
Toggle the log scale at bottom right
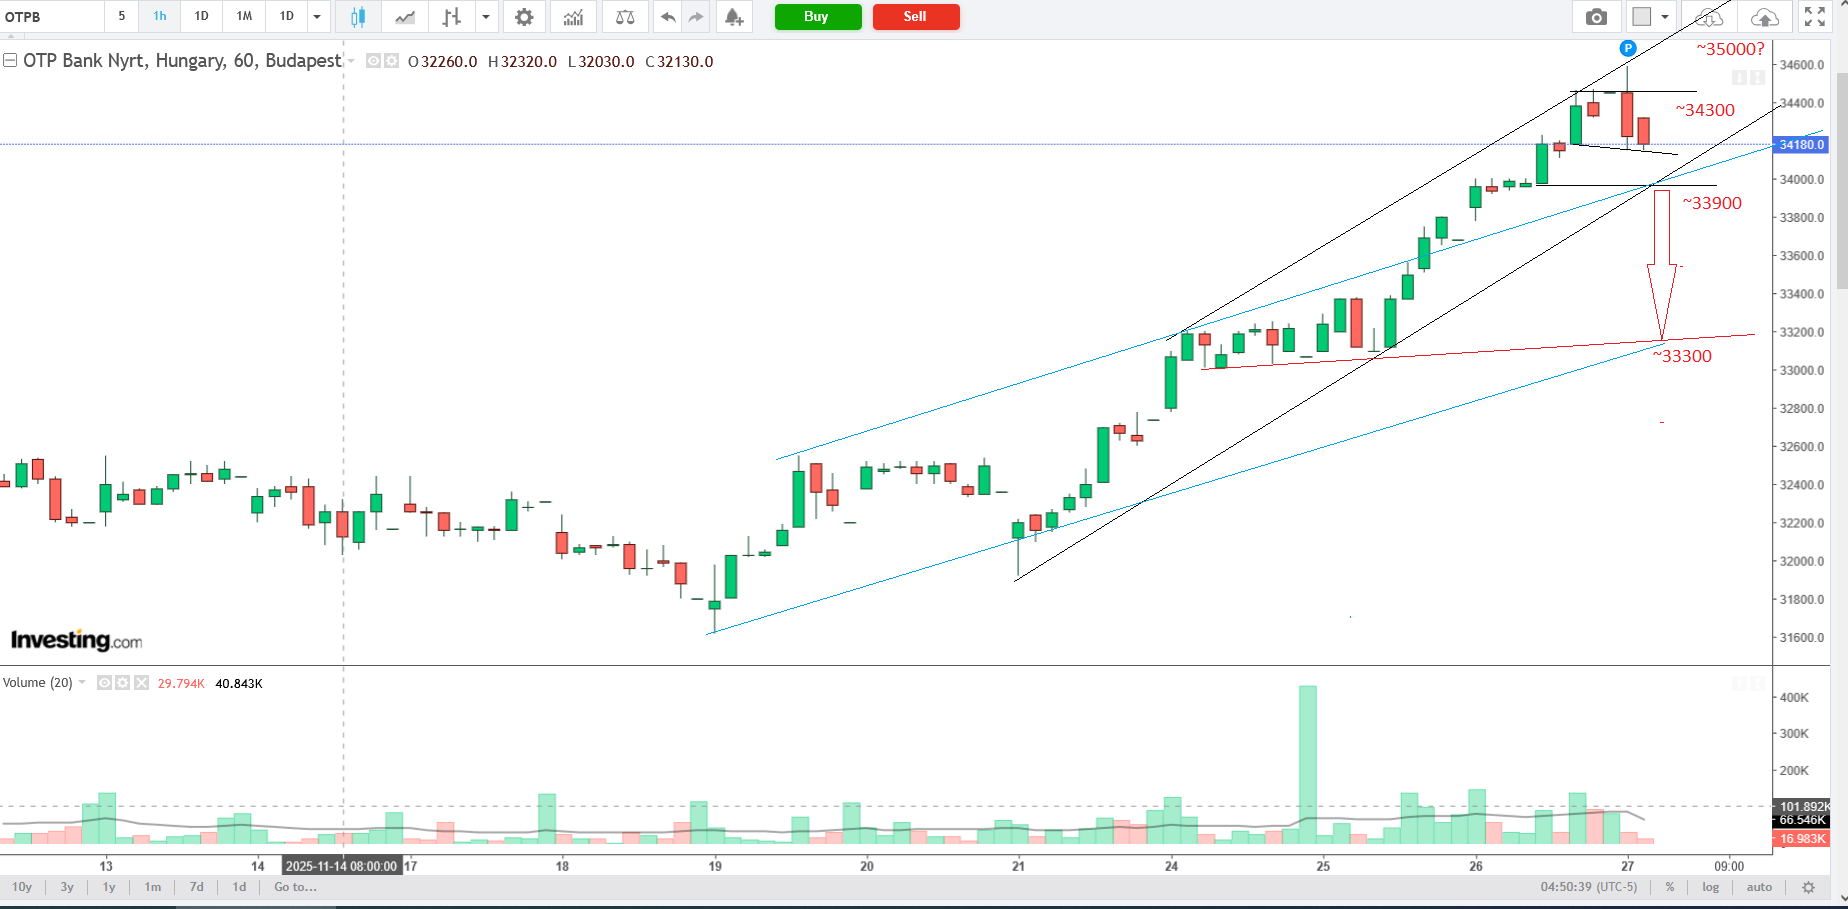1711,887
